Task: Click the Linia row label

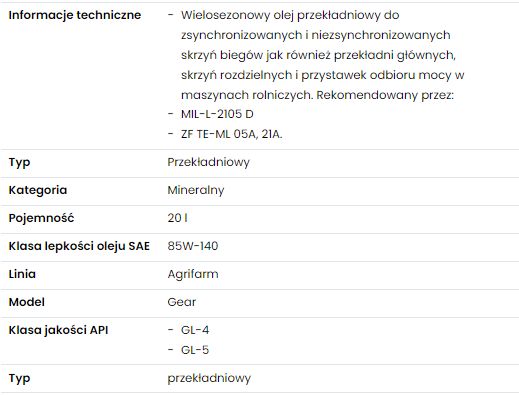Action: click(22, 274)
